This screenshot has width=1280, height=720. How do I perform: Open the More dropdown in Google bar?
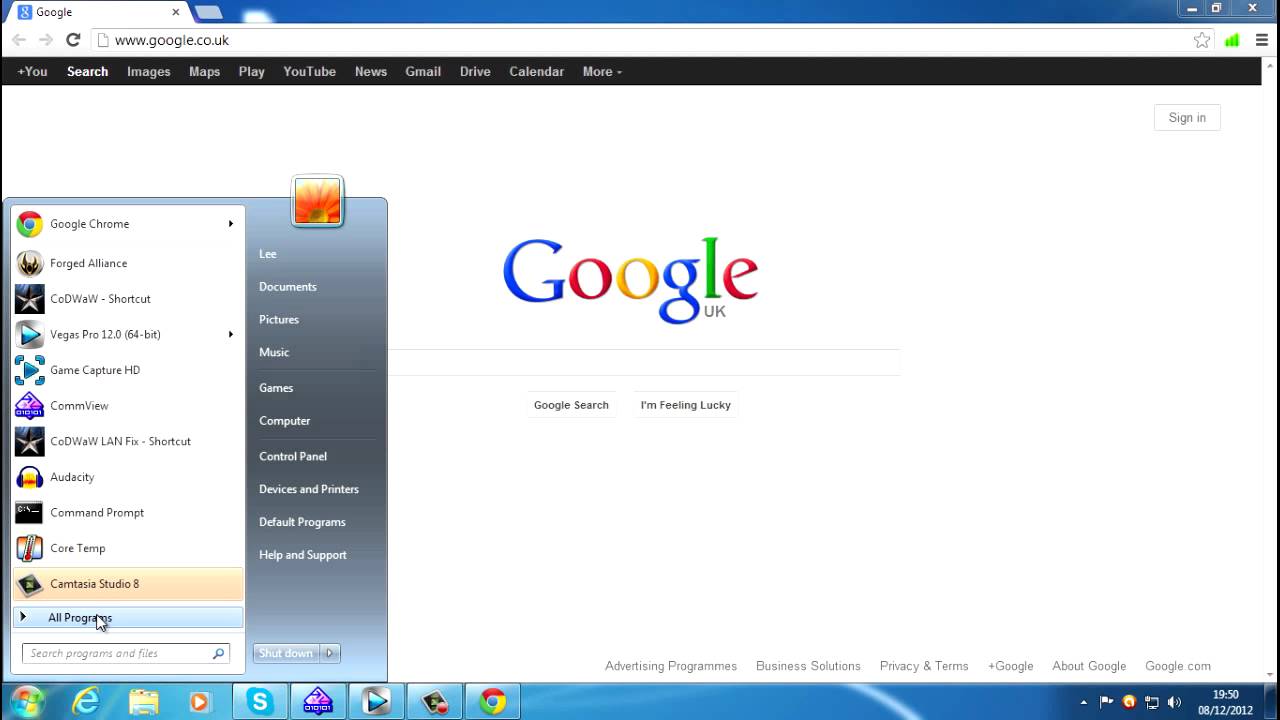click(602, 72)
